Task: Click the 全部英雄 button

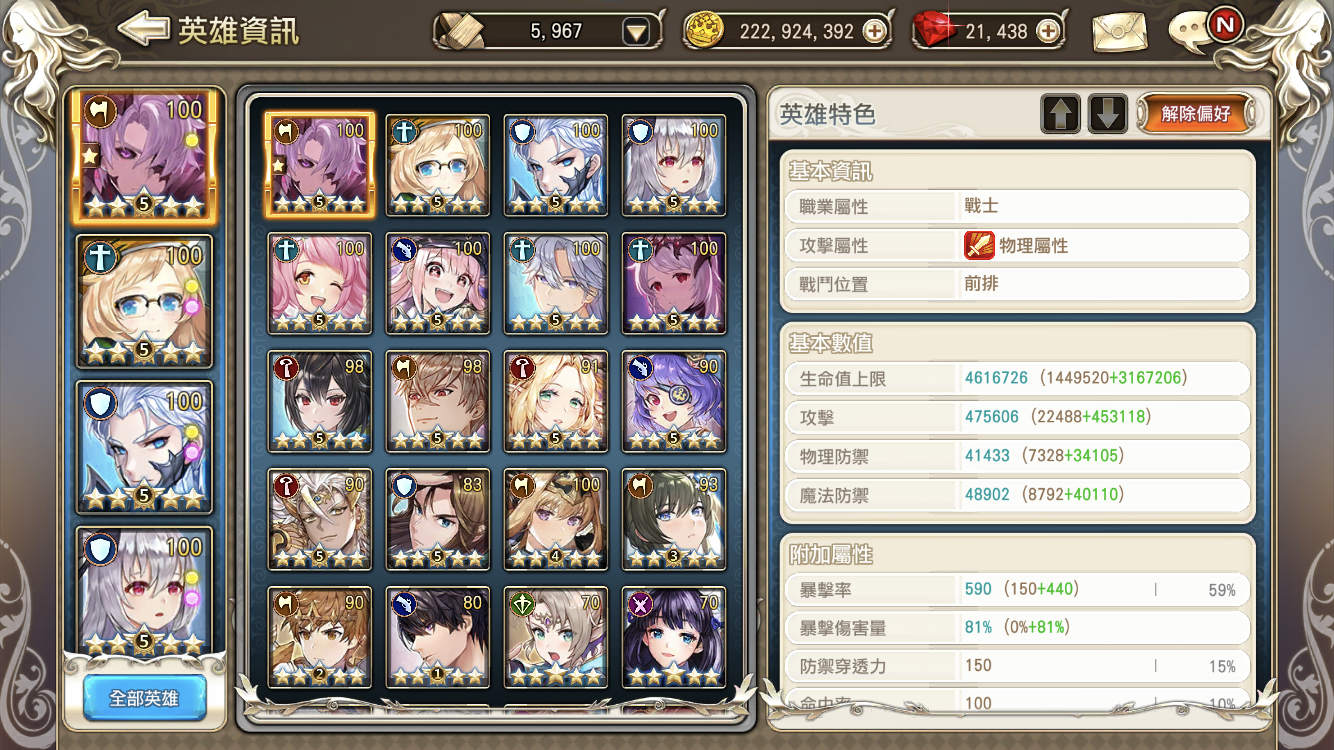Action: pyautogui.click(x=145, y=698)
